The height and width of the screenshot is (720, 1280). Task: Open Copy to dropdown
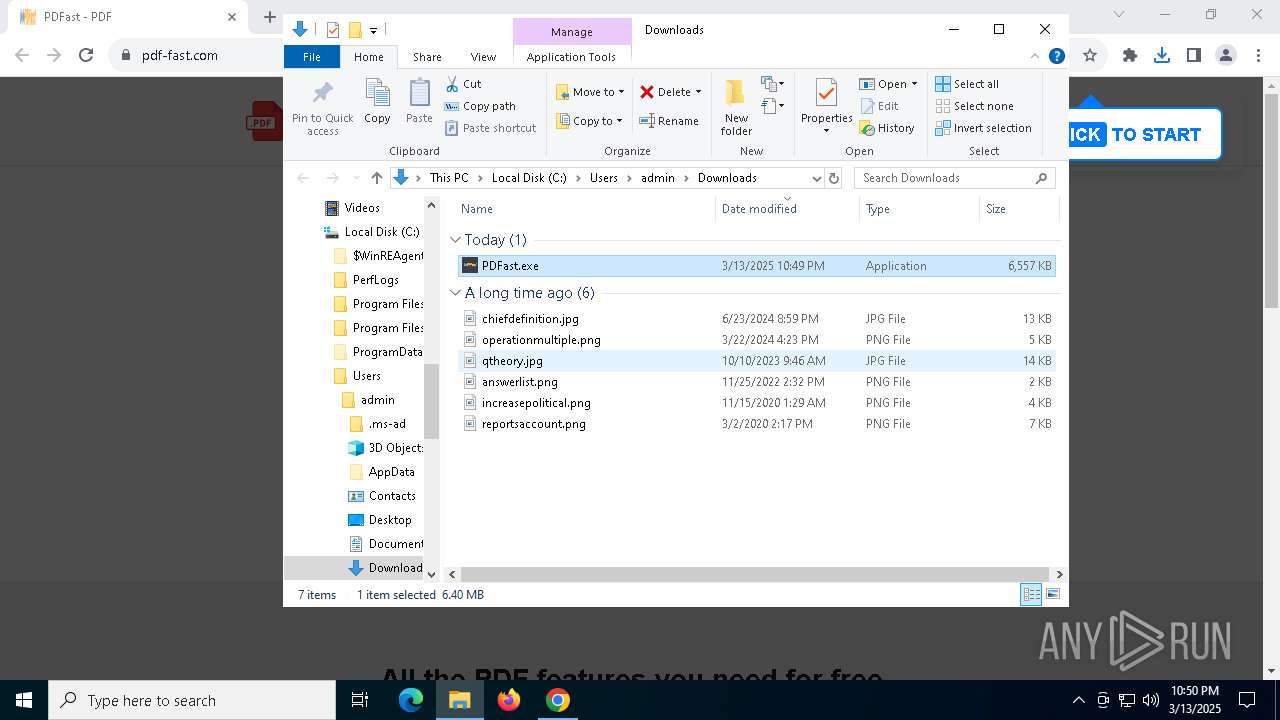coord(589,121)
